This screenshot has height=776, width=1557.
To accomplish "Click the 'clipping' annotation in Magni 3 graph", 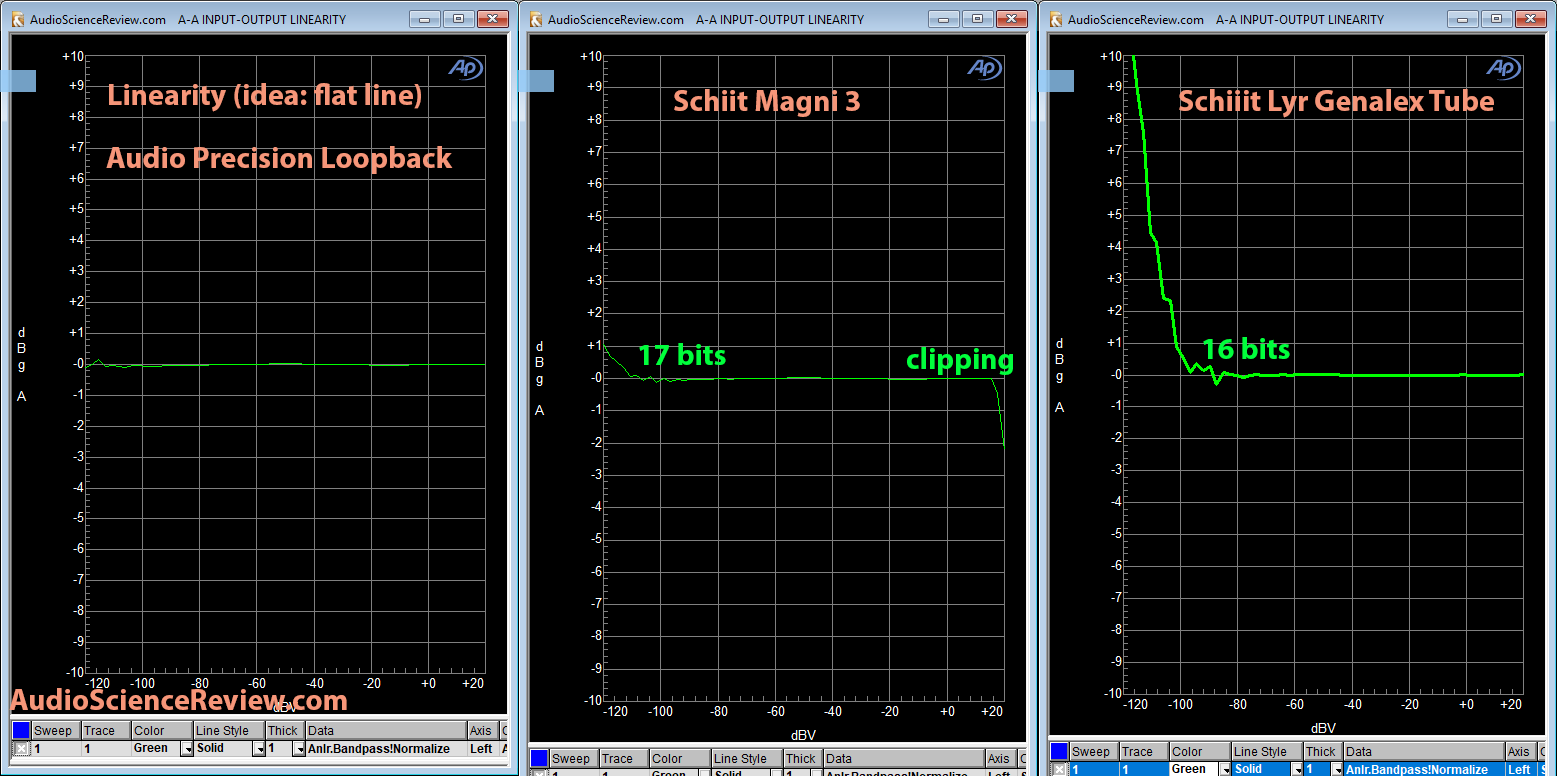I will 960,360.
